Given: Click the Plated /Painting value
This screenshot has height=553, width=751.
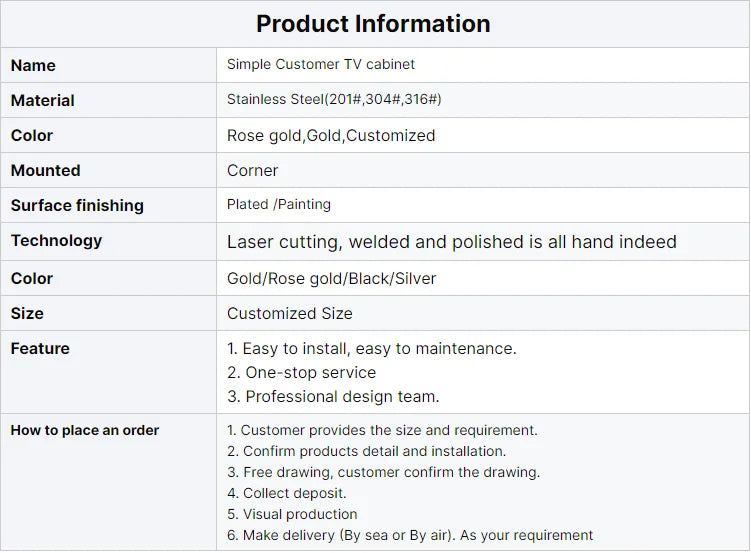Looking at the screenshot, I should click(x=279, y=204).
